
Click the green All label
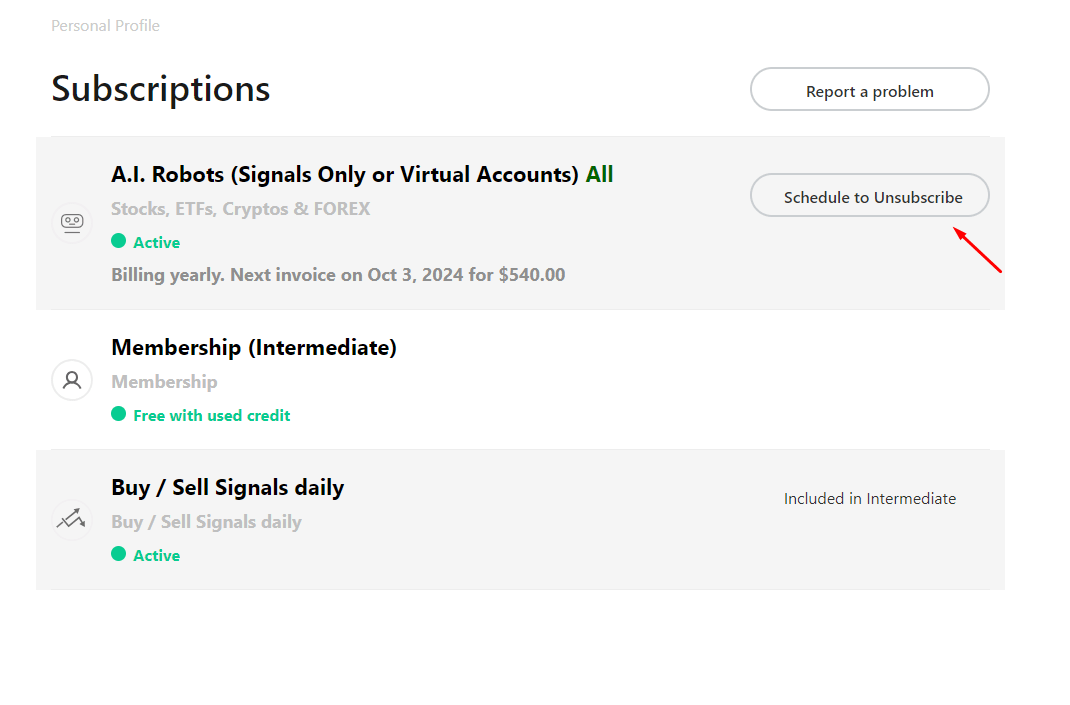[599, 175]
